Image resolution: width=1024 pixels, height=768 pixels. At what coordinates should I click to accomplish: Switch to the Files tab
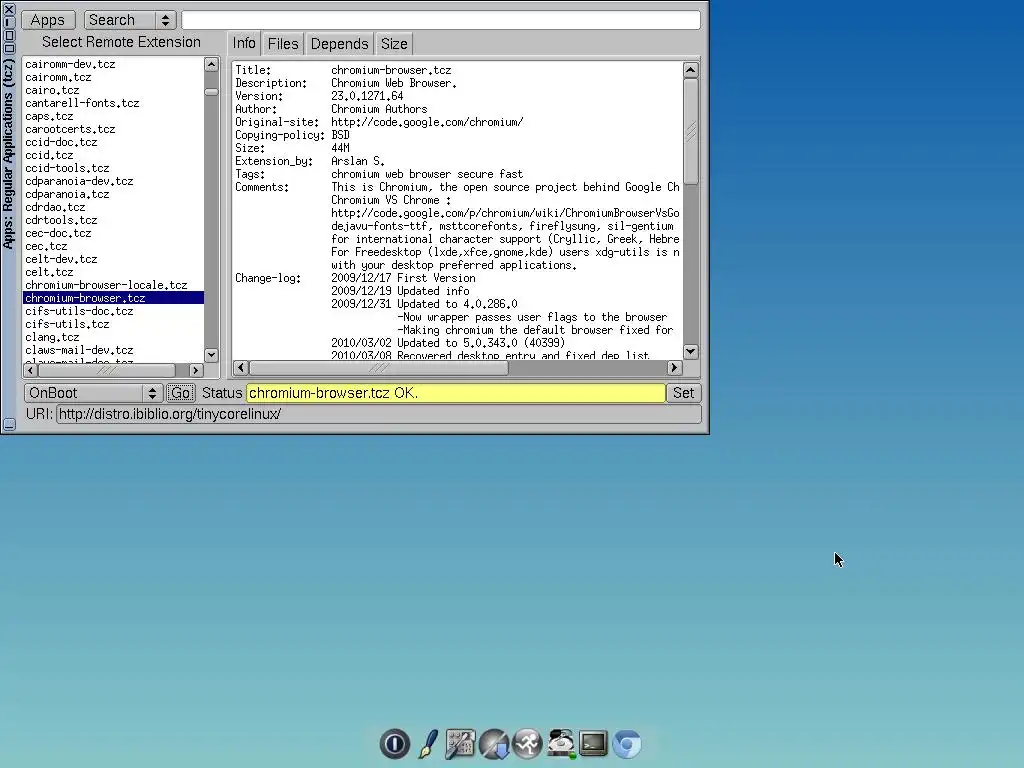click(x=283, y=44)
